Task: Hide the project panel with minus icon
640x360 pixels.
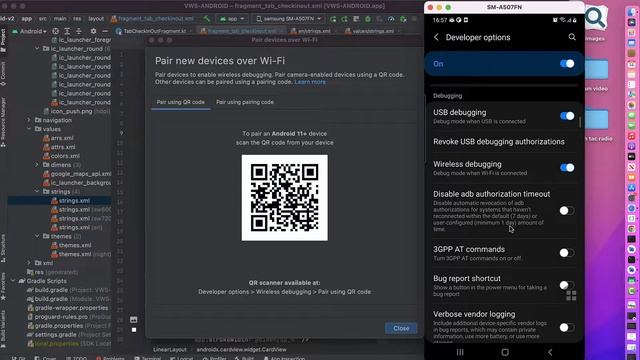Action: pos(105,31)
